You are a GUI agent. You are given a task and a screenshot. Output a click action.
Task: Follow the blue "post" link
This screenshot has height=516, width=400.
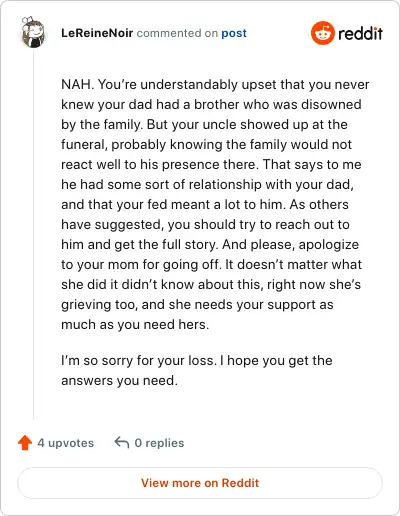coord(234,33)
